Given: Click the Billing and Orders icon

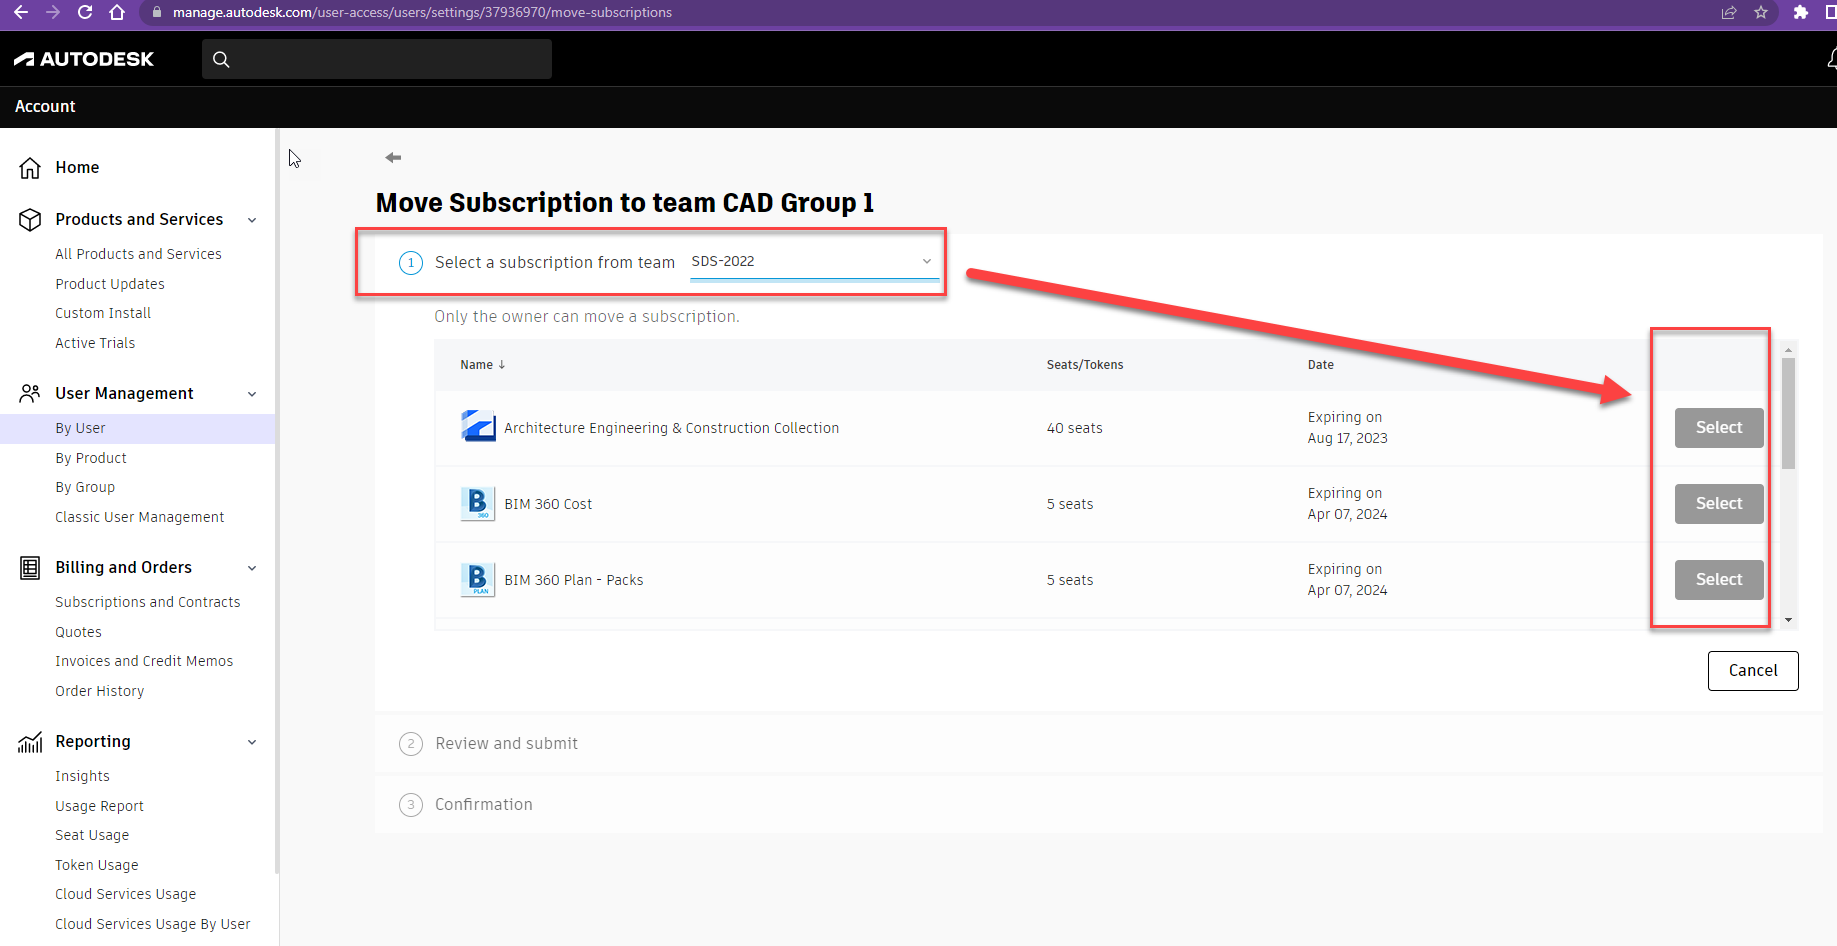Looking at the screenshot, I should [x=30, y=568].
